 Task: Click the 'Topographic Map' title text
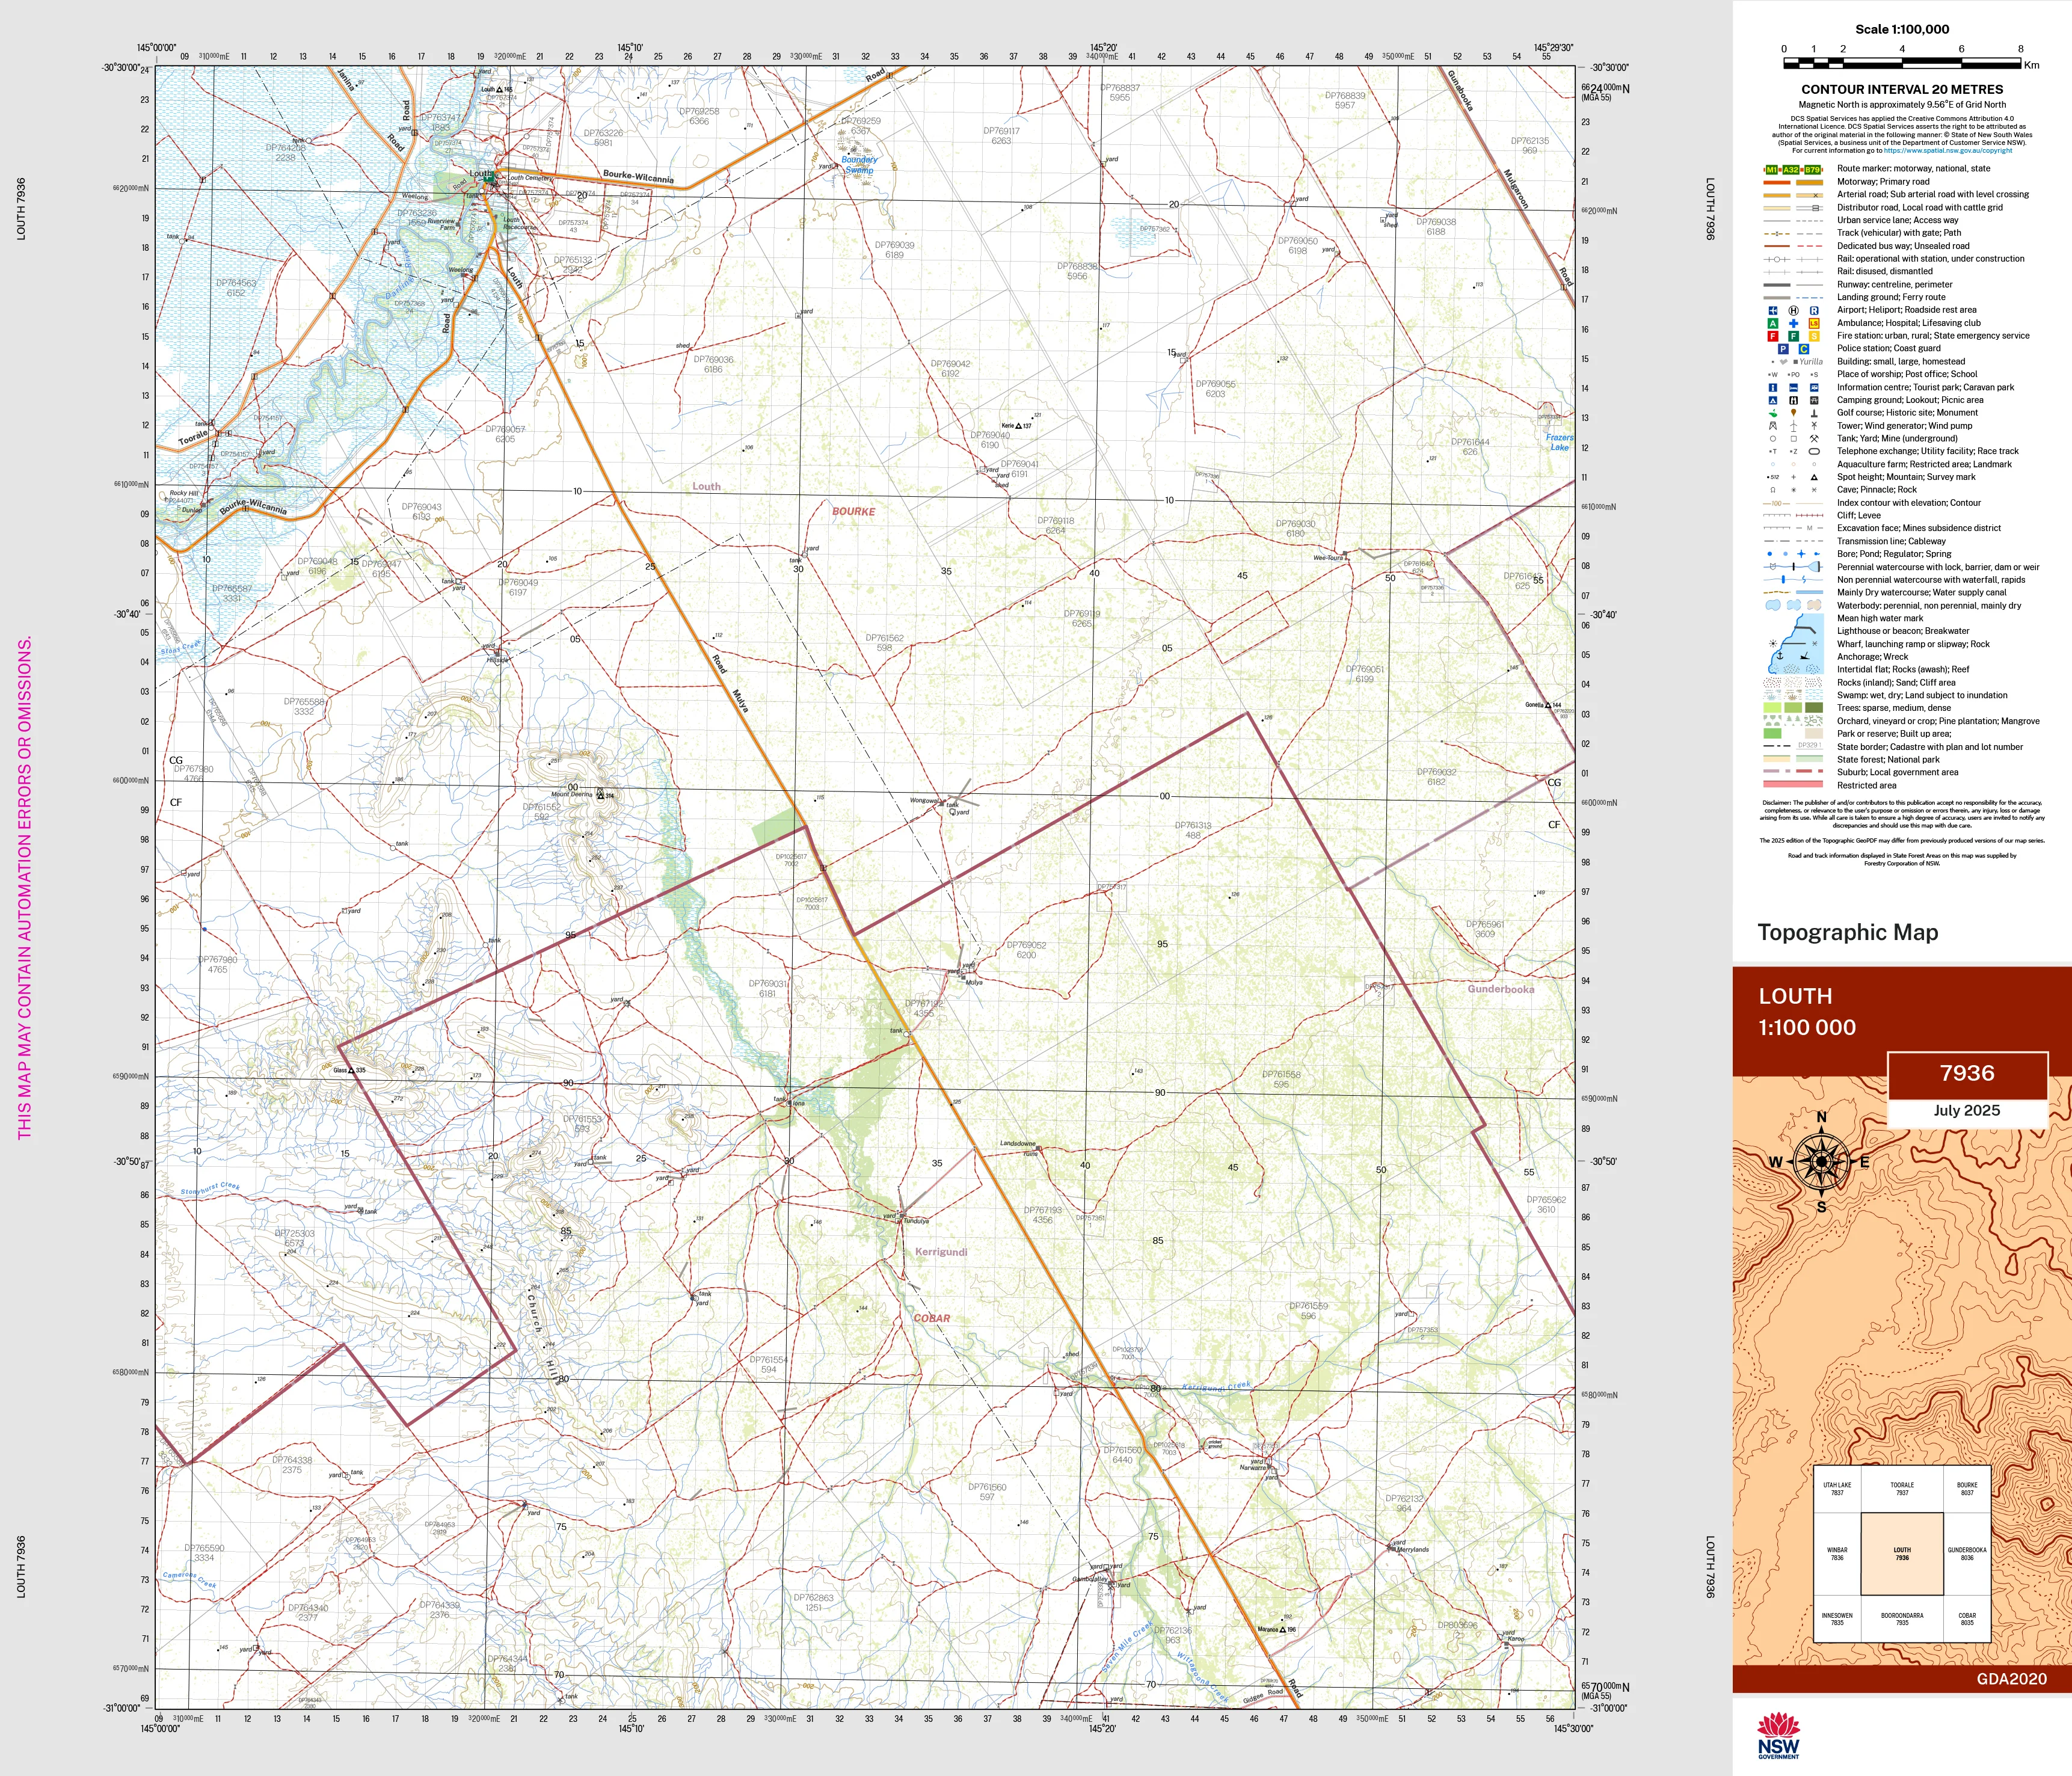pos(1848,932)
